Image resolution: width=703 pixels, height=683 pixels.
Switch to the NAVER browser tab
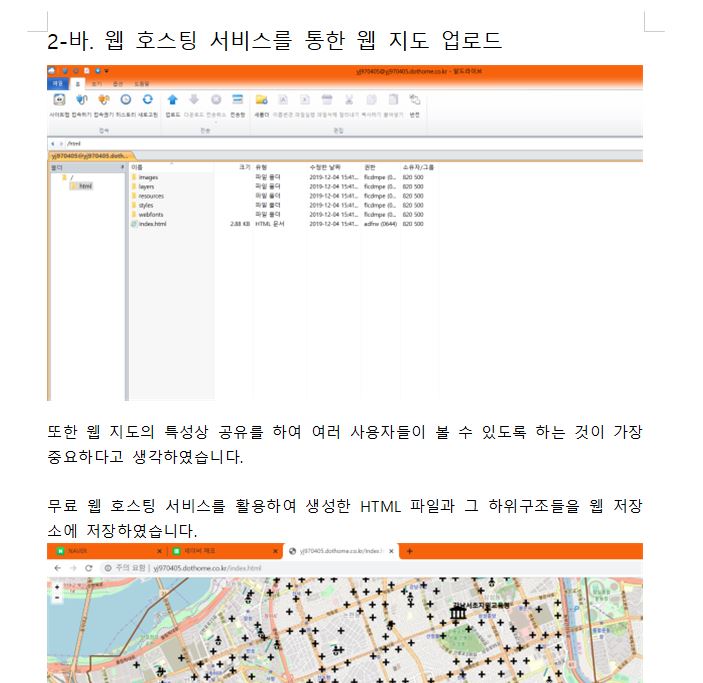point(107,551)
